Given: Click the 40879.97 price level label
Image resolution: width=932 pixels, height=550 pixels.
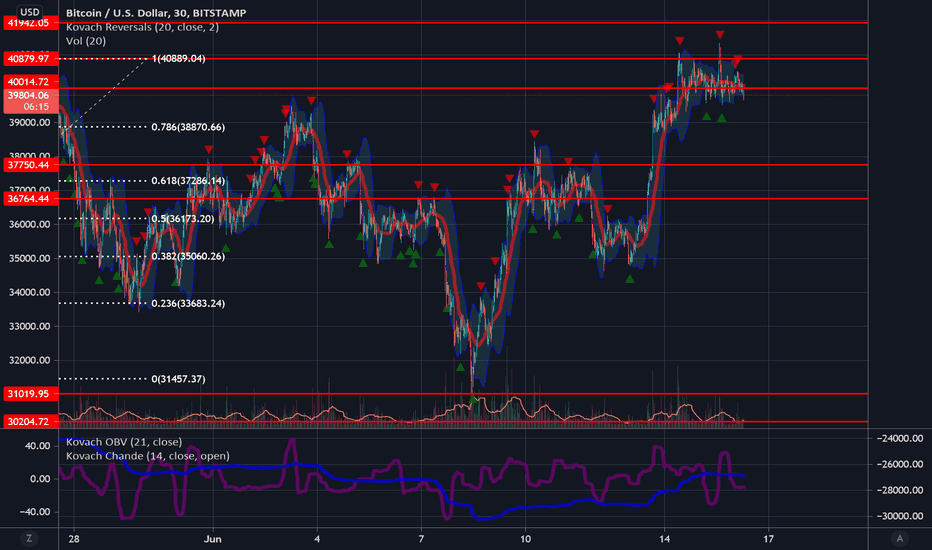Looking at the screenshot, I should [x=30, y=59].
